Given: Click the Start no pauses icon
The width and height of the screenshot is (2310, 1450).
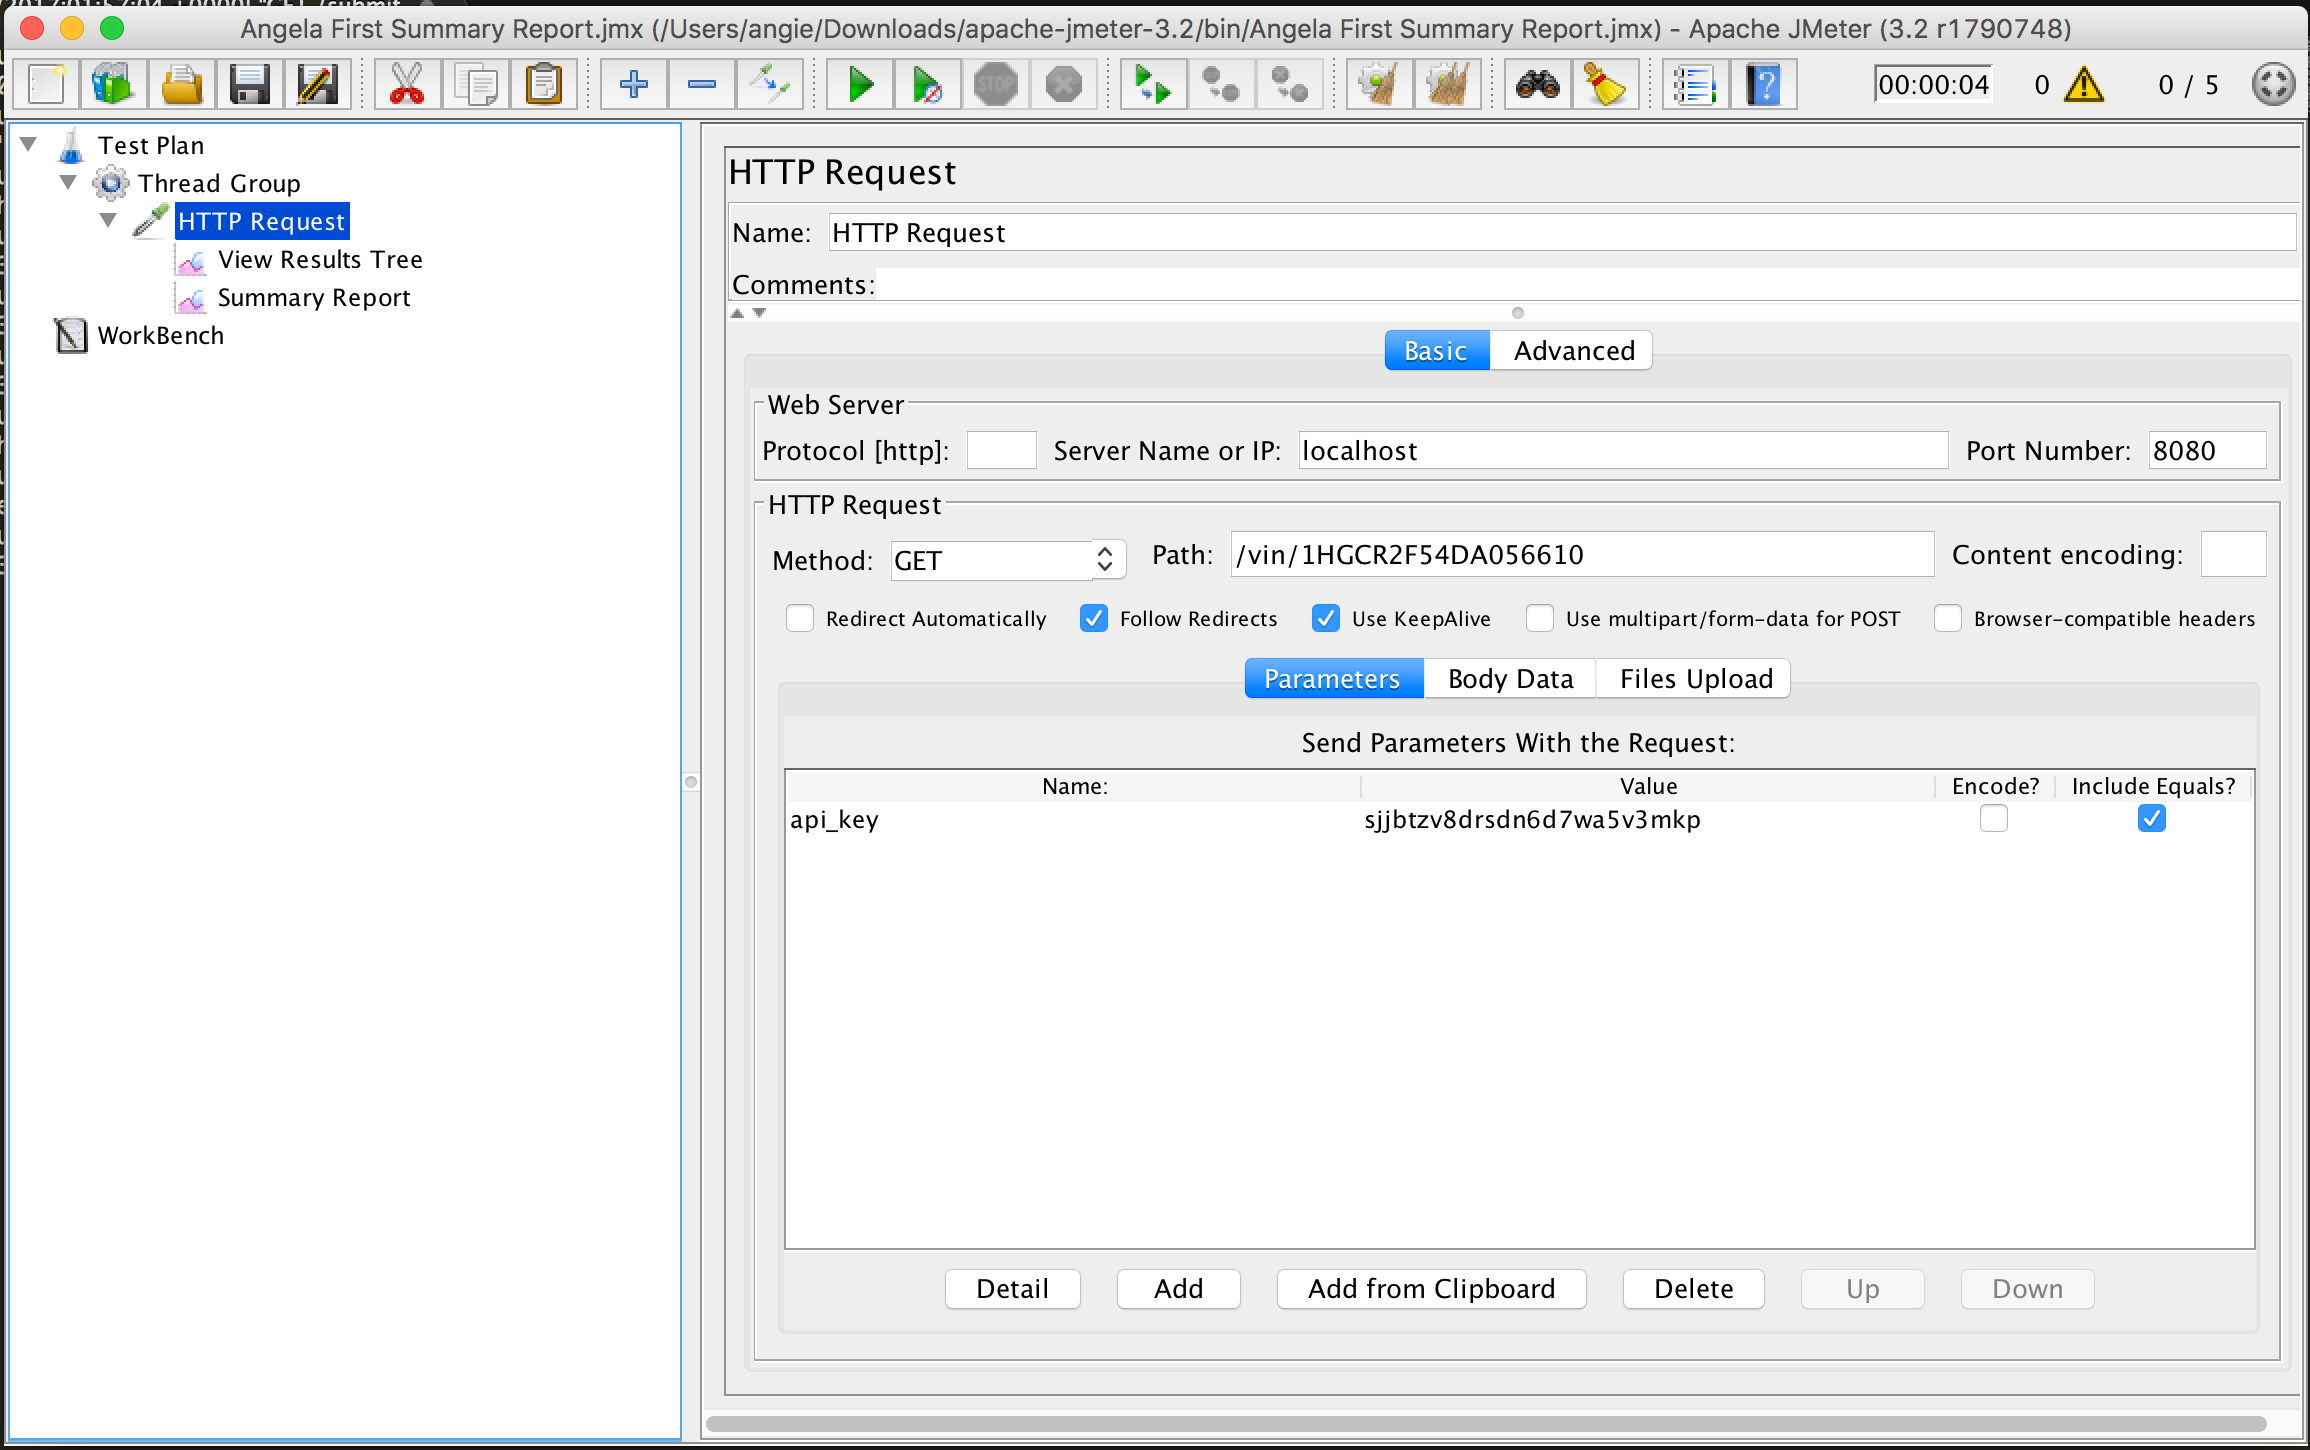Looking at the screenshot, I should pyautogui.click(x=927, y=84).
